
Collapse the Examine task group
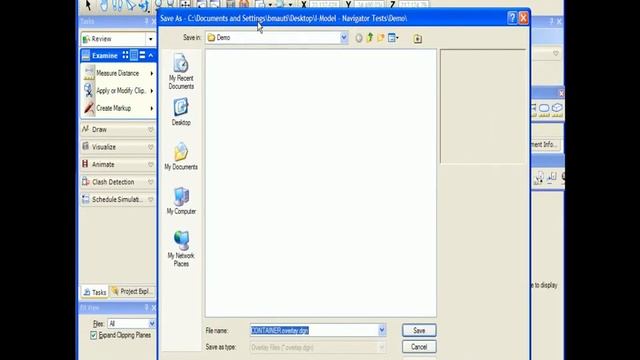[x=151, y=56]
